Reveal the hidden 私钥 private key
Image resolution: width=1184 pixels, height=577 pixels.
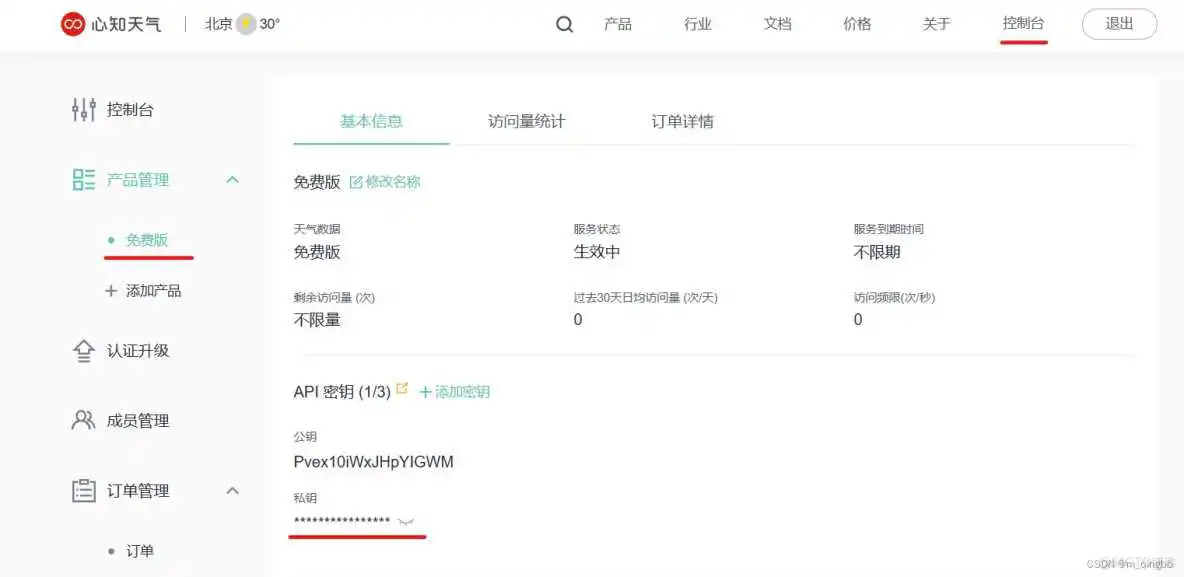coord(407,521)
